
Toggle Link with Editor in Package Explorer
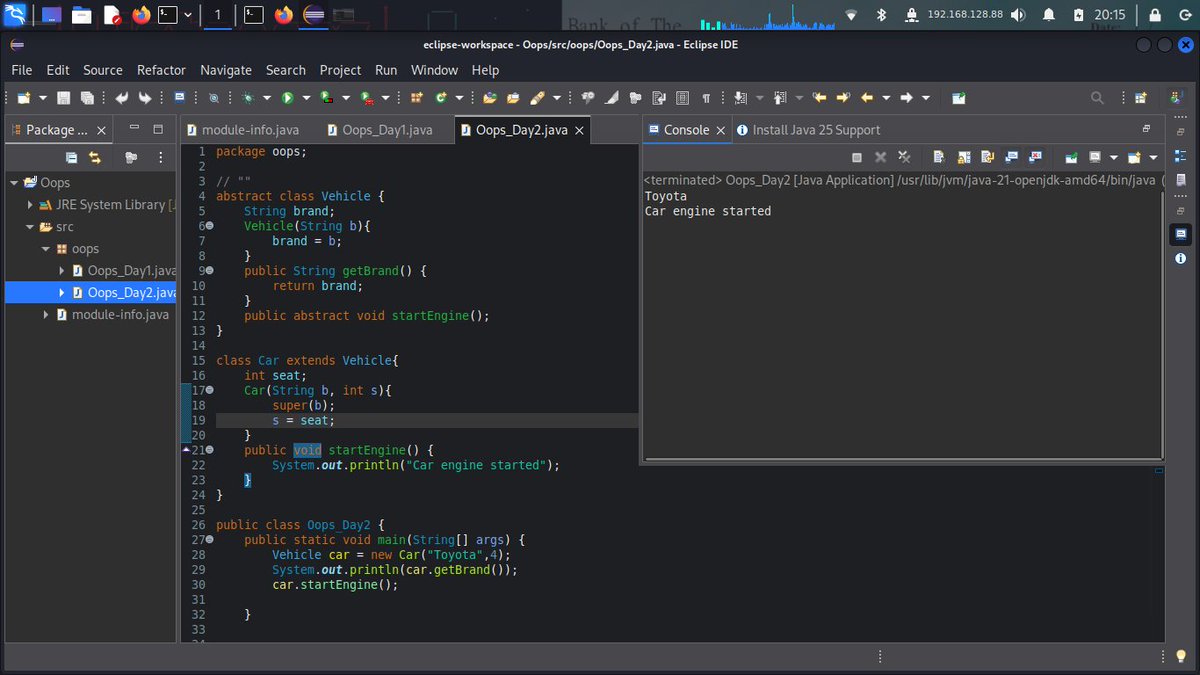point(95,157)
